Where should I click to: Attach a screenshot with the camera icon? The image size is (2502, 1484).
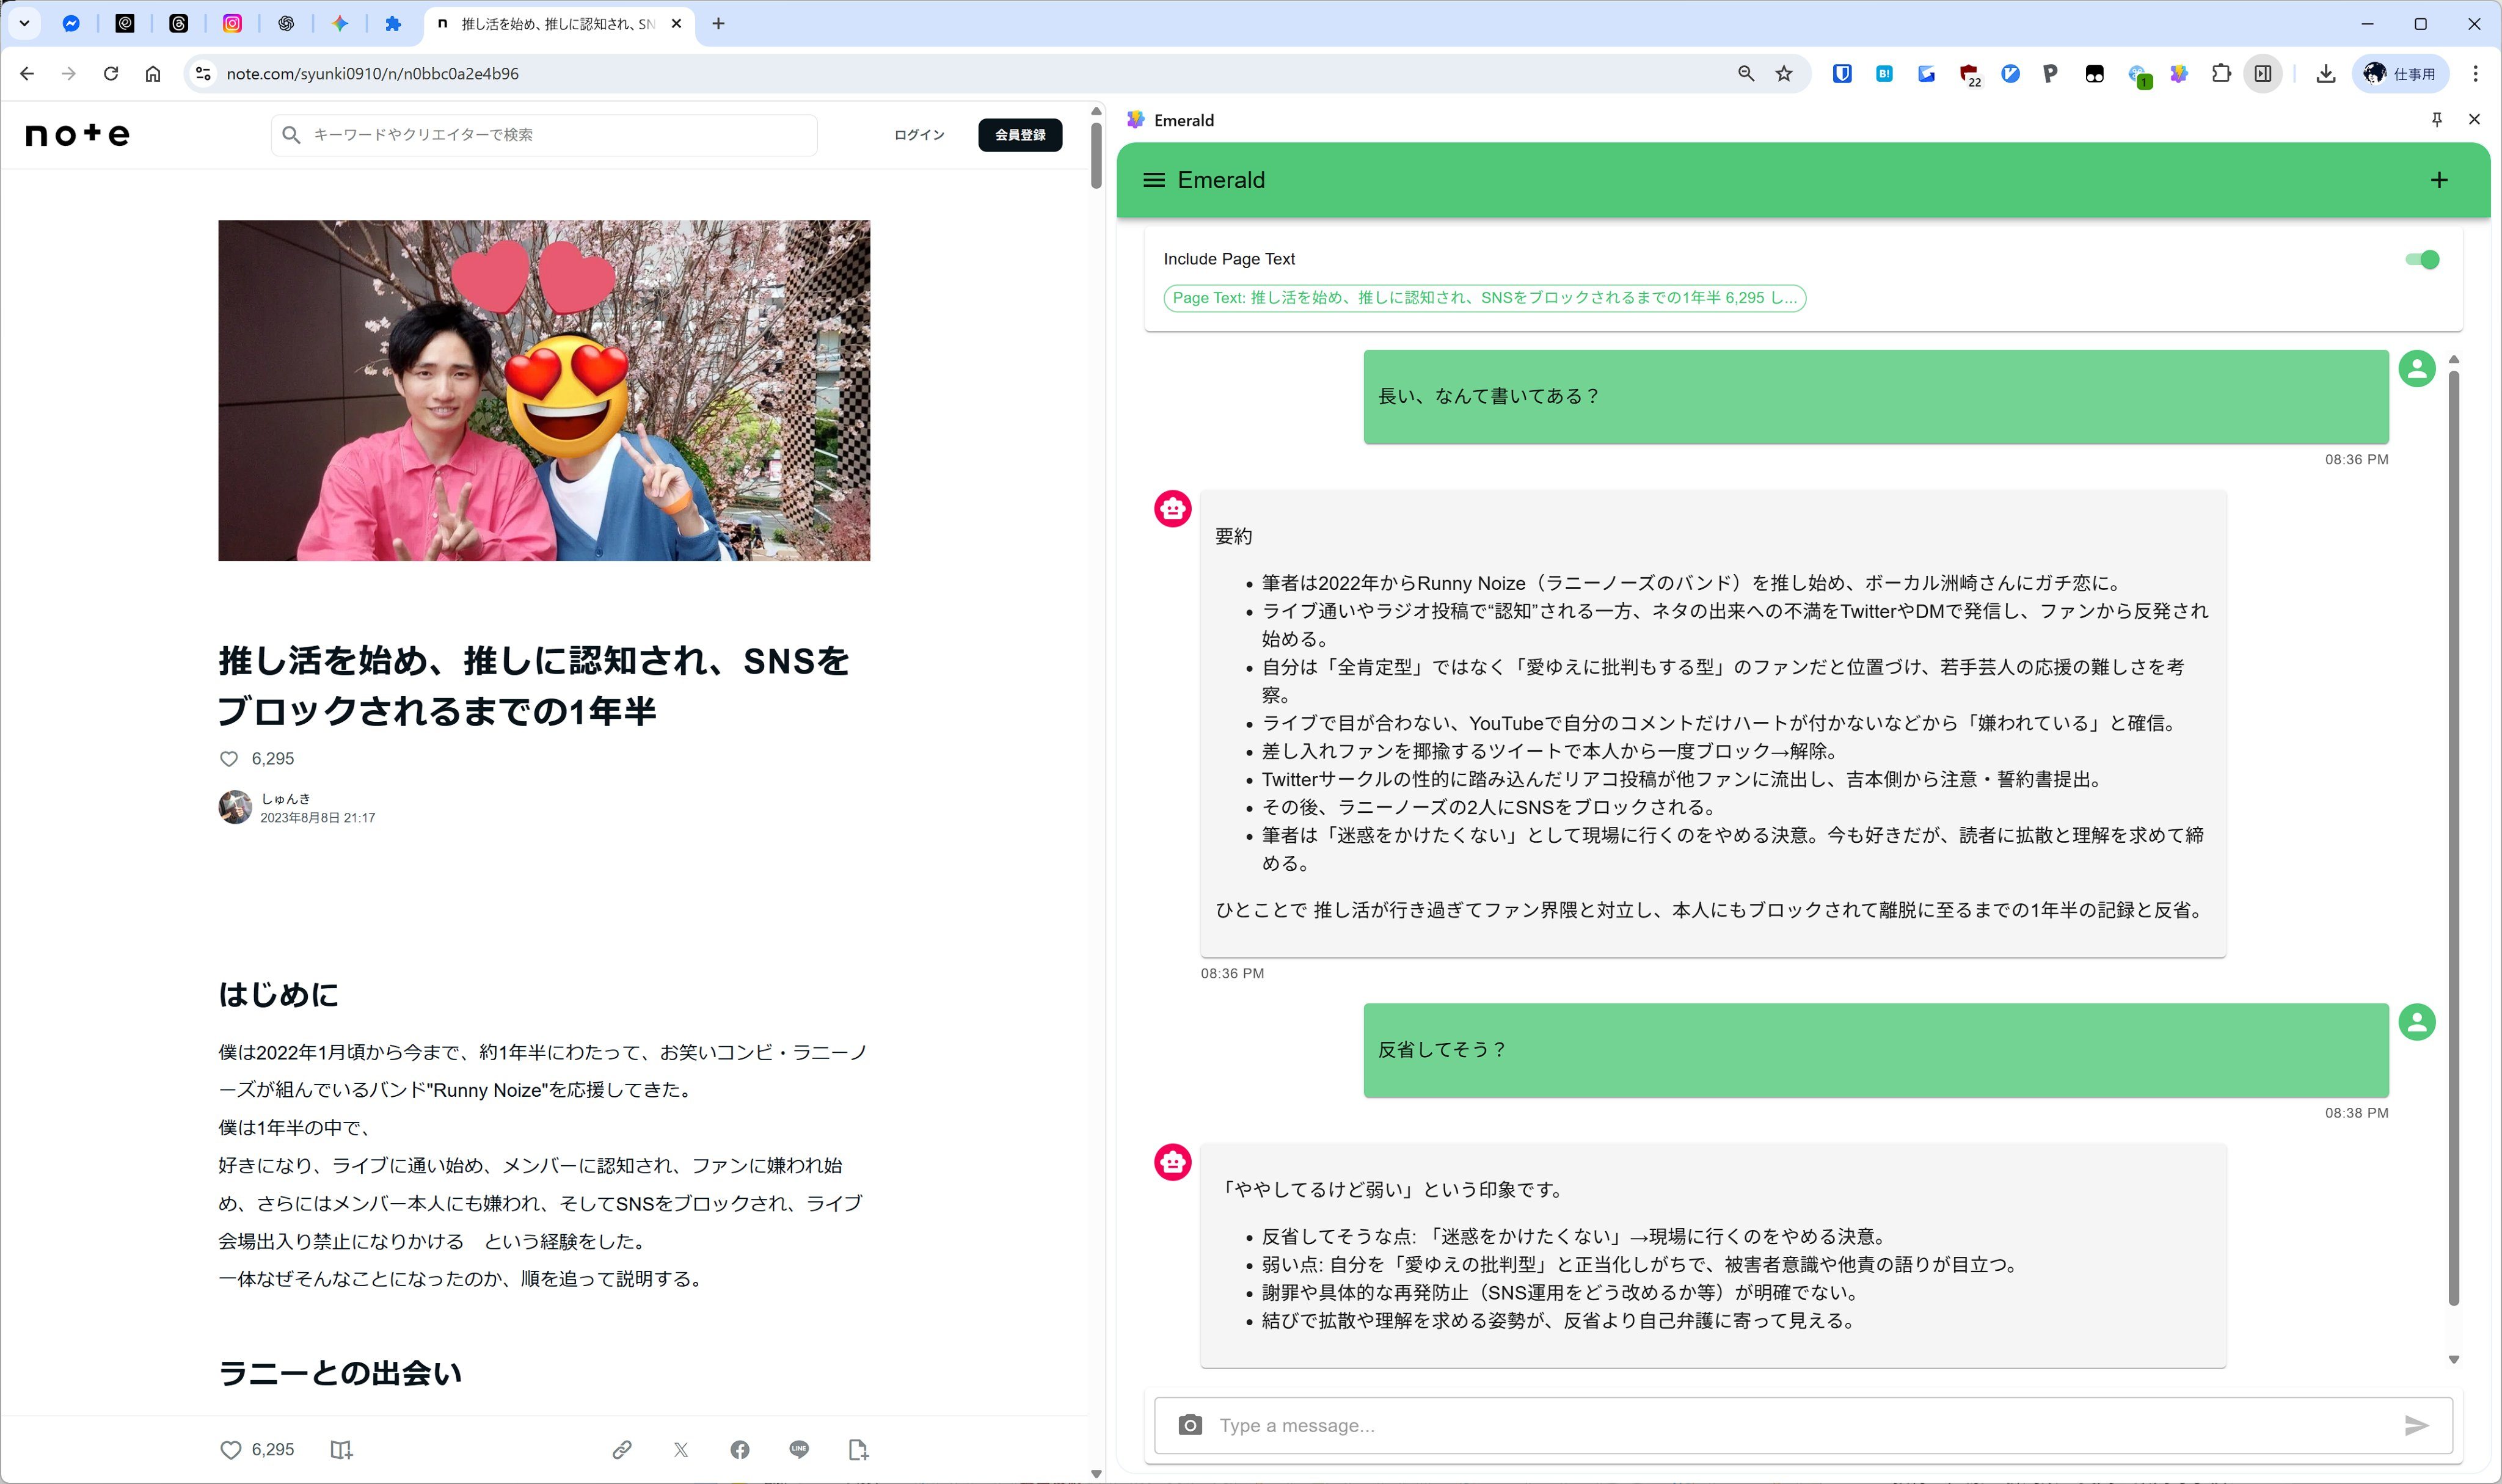point(1190,1424)
